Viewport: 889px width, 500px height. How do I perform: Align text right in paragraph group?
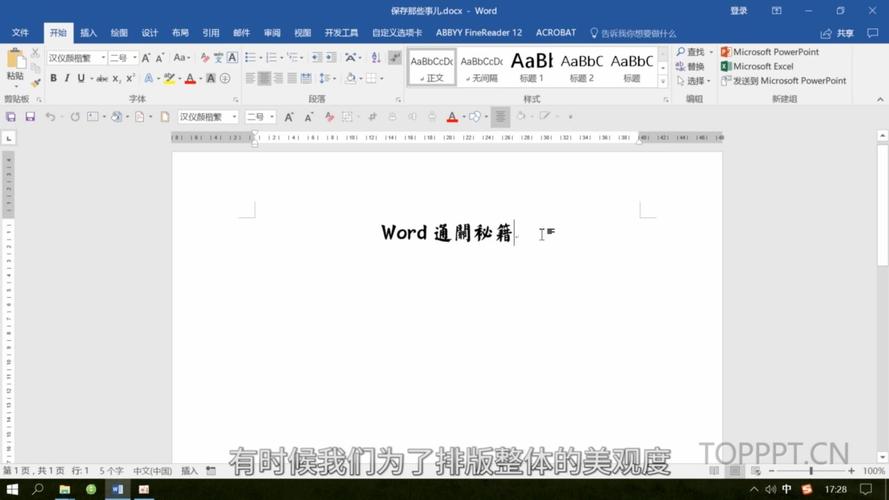pyautogui.click(x=278, y=78)
